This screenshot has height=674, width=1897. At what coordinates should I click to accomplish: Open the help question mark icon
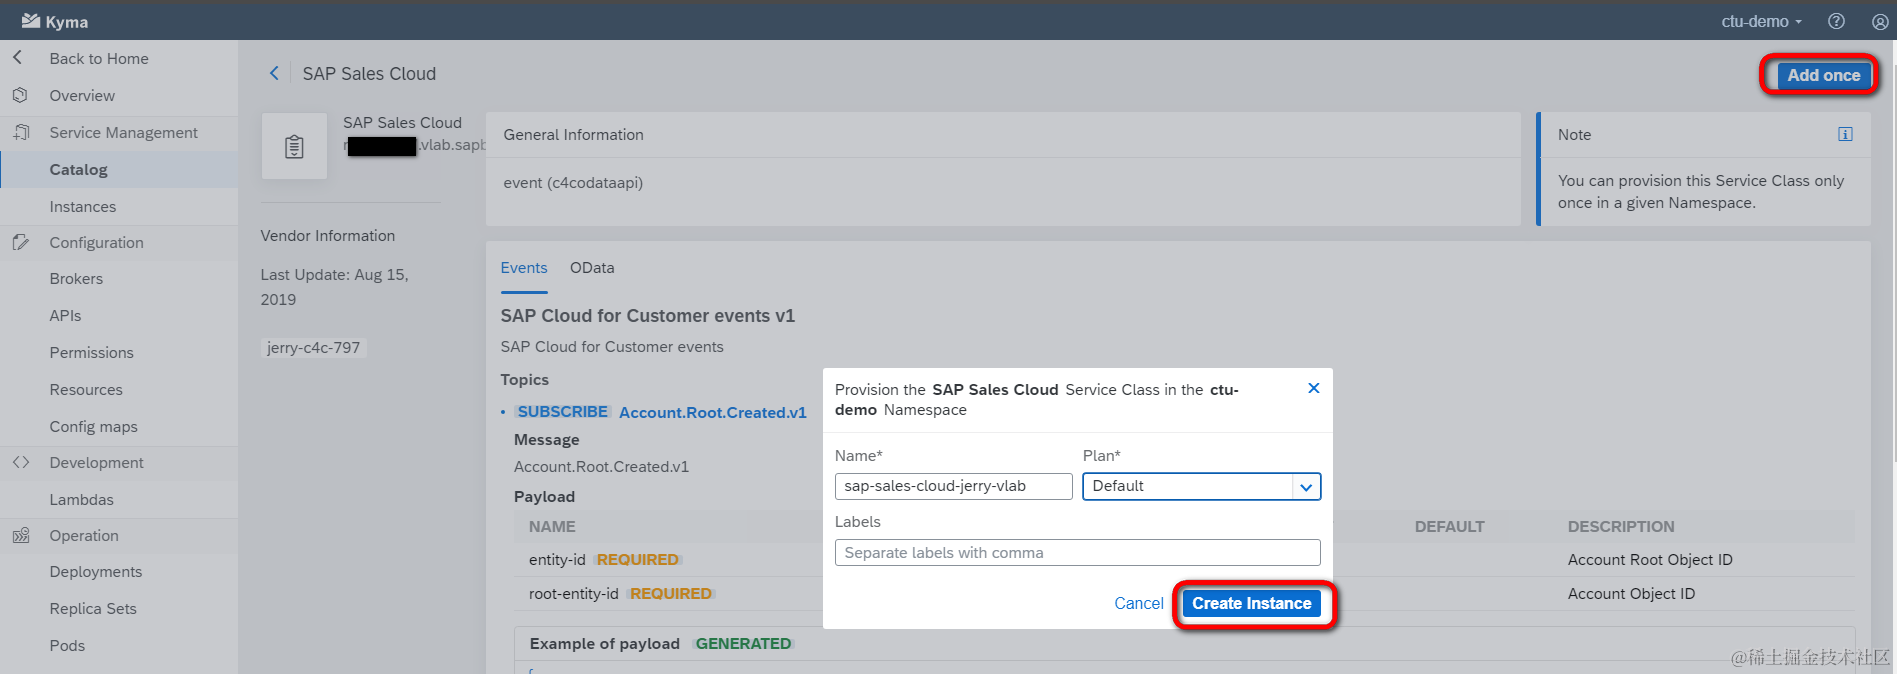click(x=1836, y=21)
